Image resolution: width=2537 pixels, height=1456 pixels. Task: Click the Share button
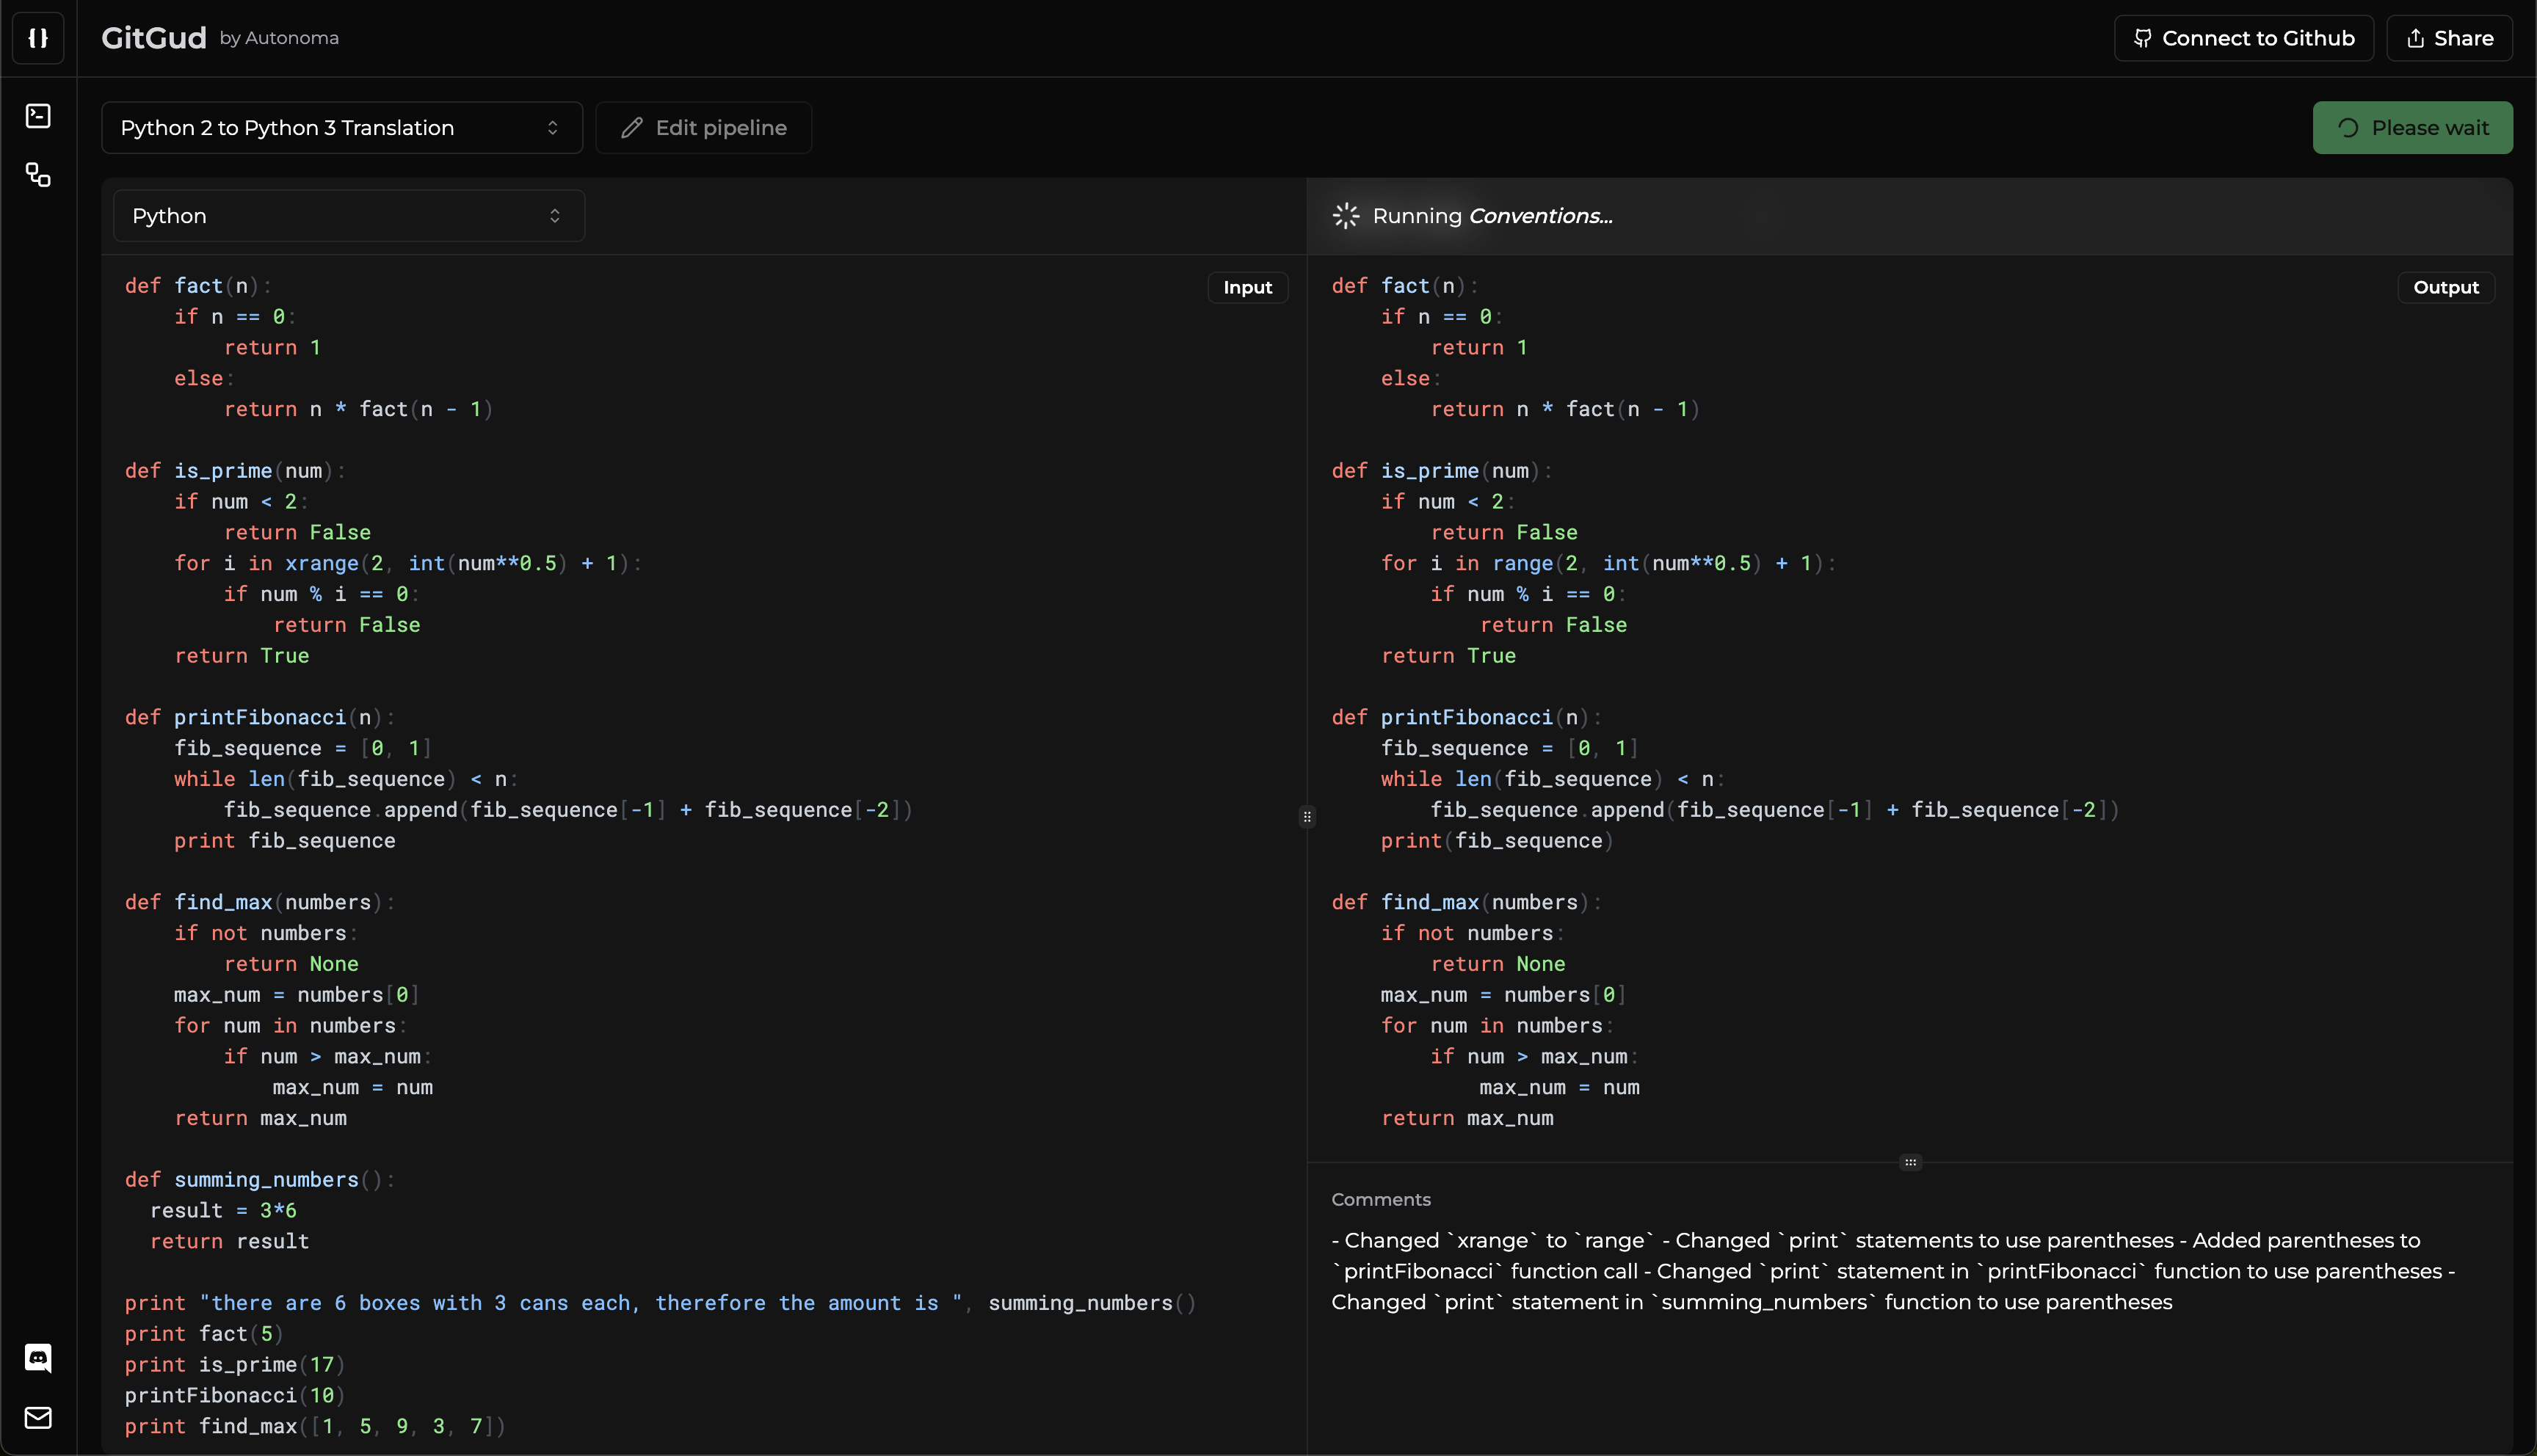point(2449,38)
